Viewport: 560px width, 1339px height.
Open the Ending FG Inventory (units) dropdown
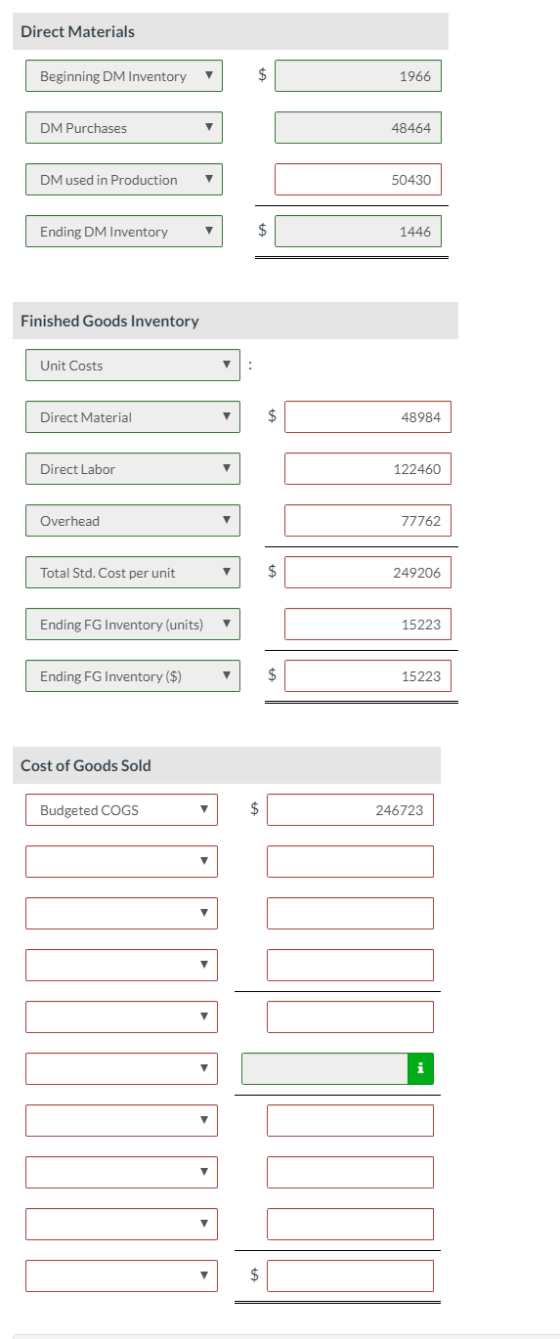(x=133, y=624)
